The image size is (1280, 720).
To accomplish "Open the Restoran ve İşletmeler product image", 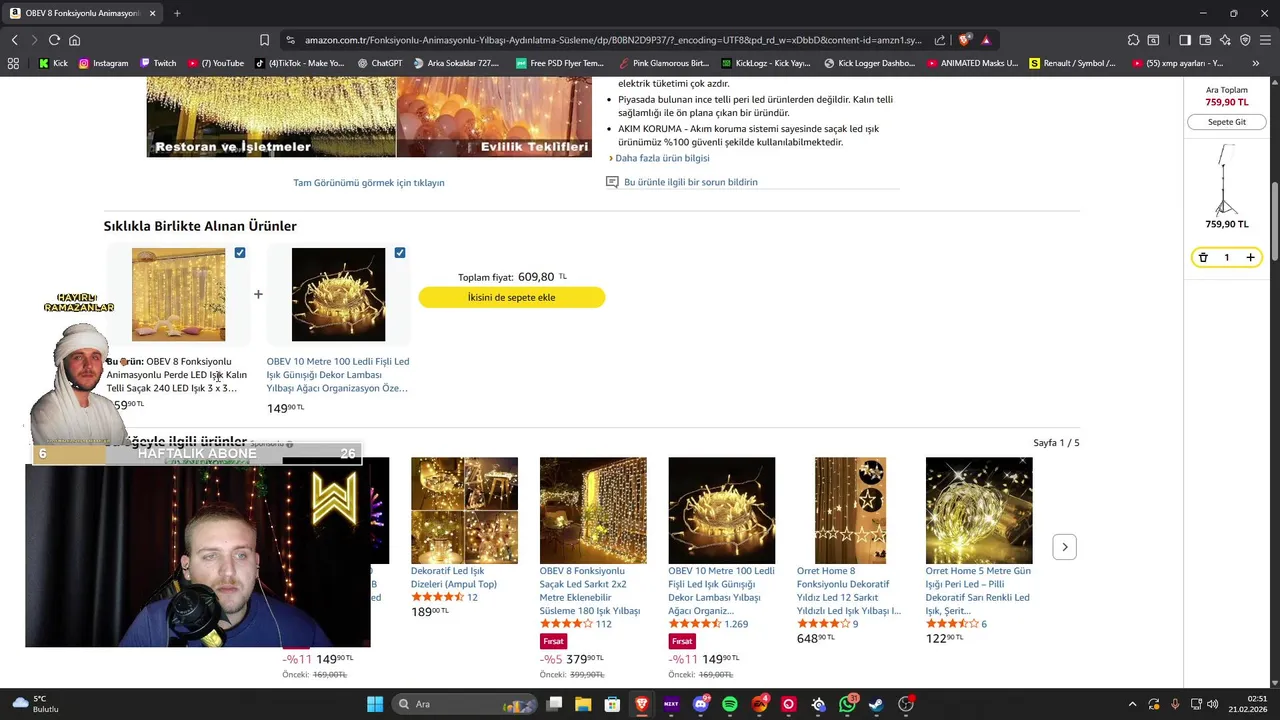I will [271, 115].
